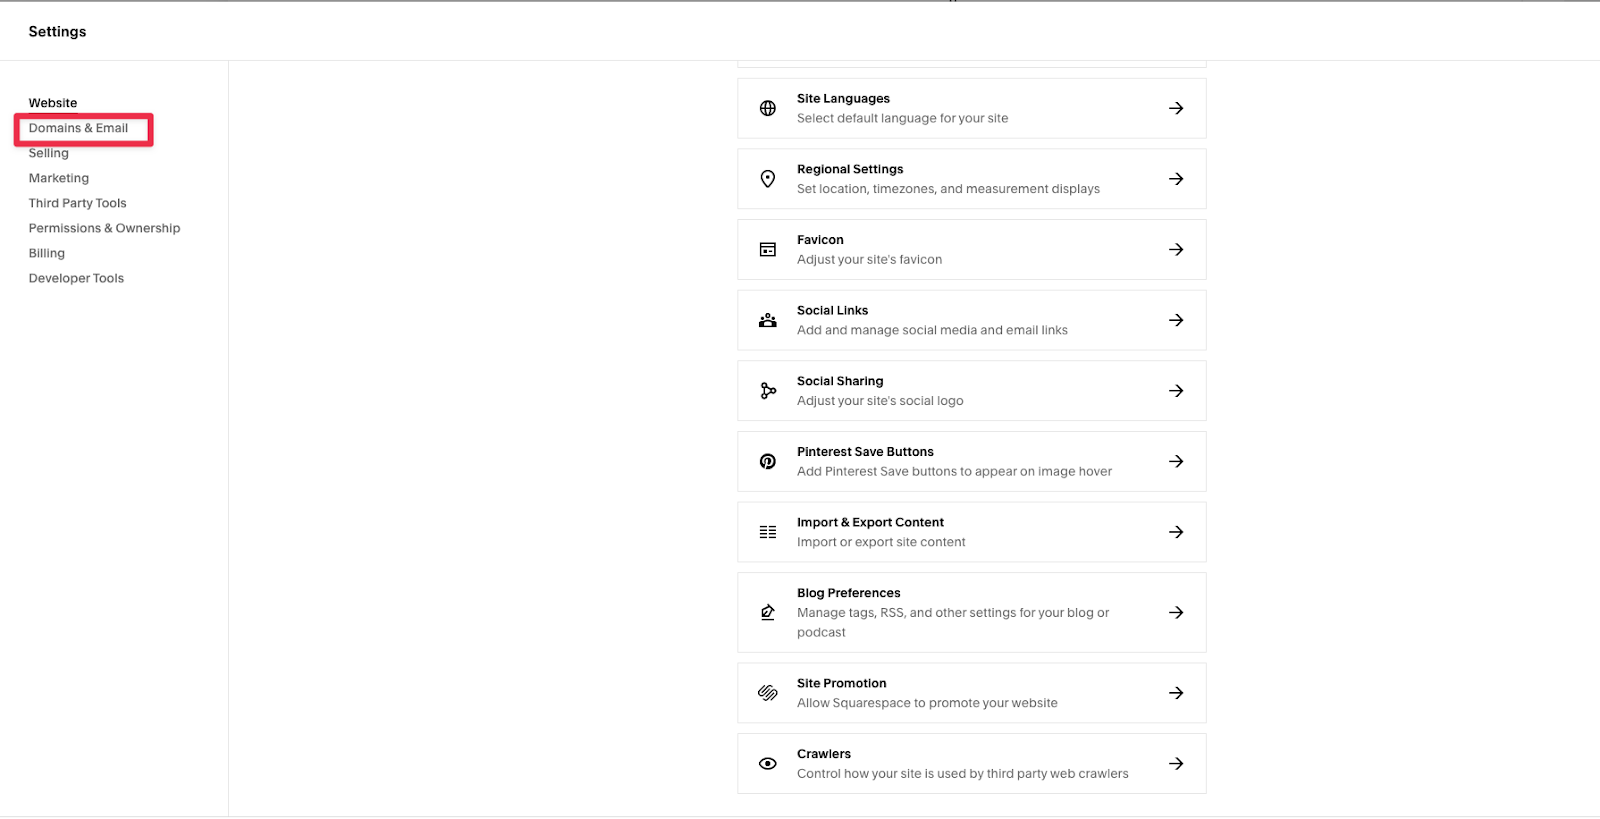Click 'Adjust your site's social logo' description
Screen dimensions: 1600x819
coord(880,401)
